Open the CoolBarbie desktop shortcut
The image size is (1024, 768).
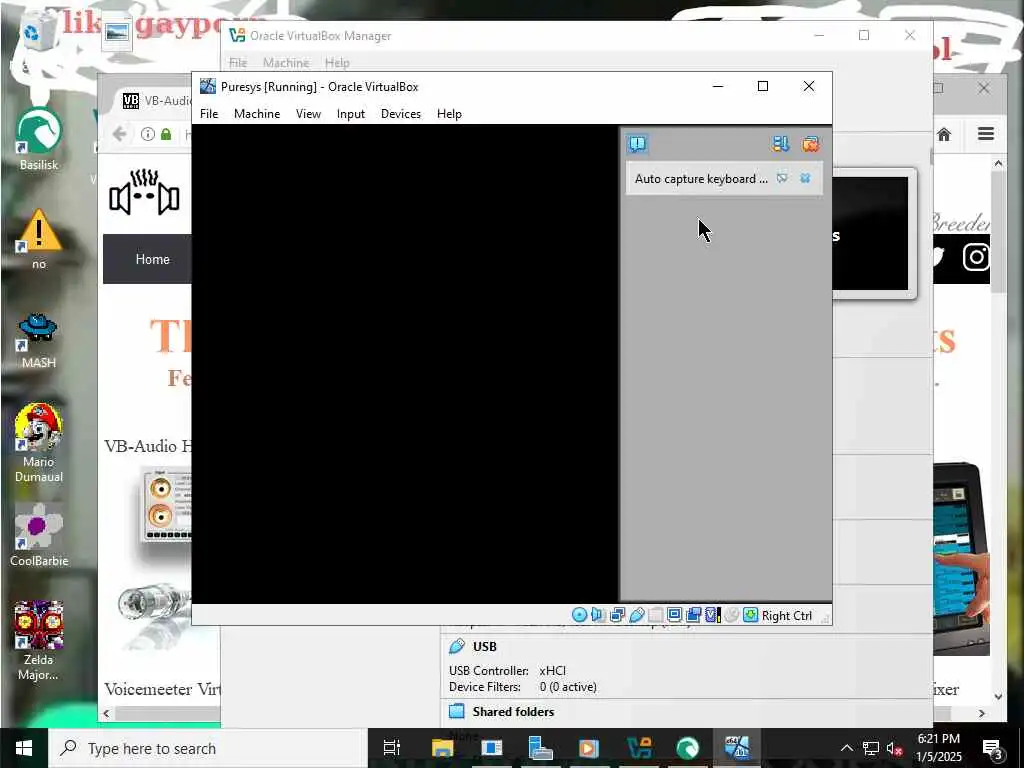coord(39,536)
